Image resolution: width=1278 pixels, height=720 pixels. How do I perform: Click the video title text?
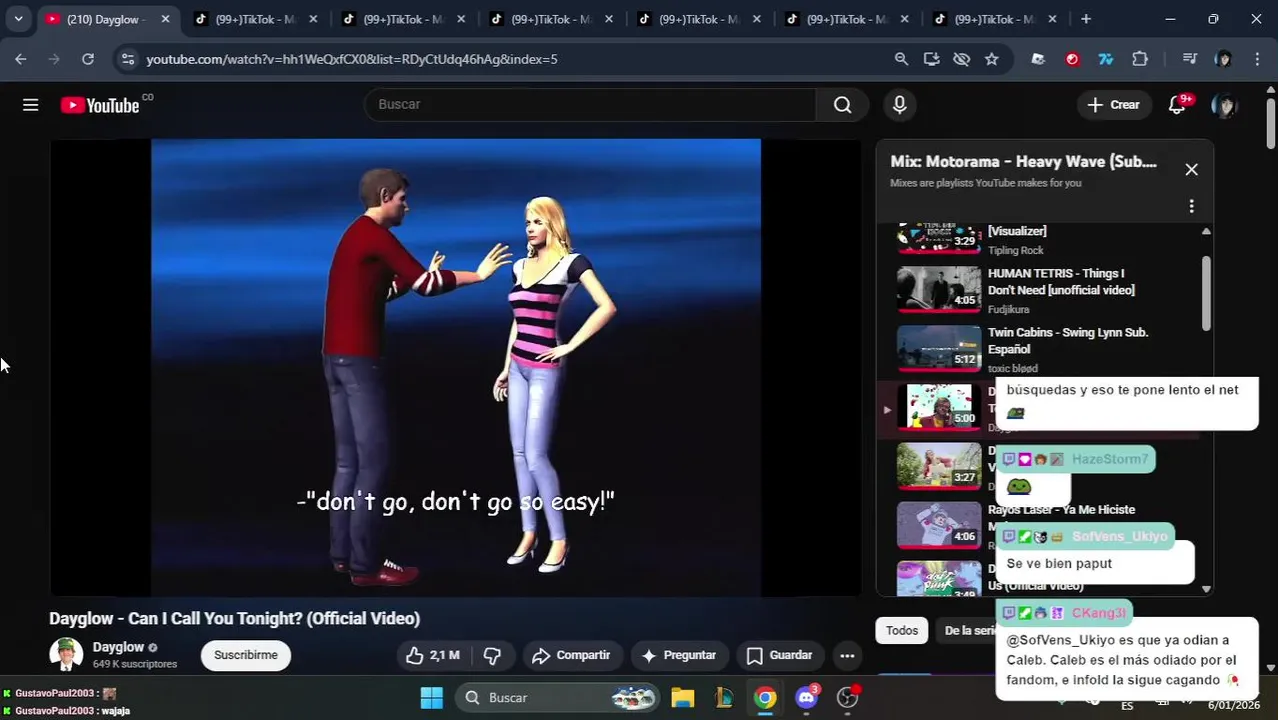pyautogui.click(x=235, y=619)
